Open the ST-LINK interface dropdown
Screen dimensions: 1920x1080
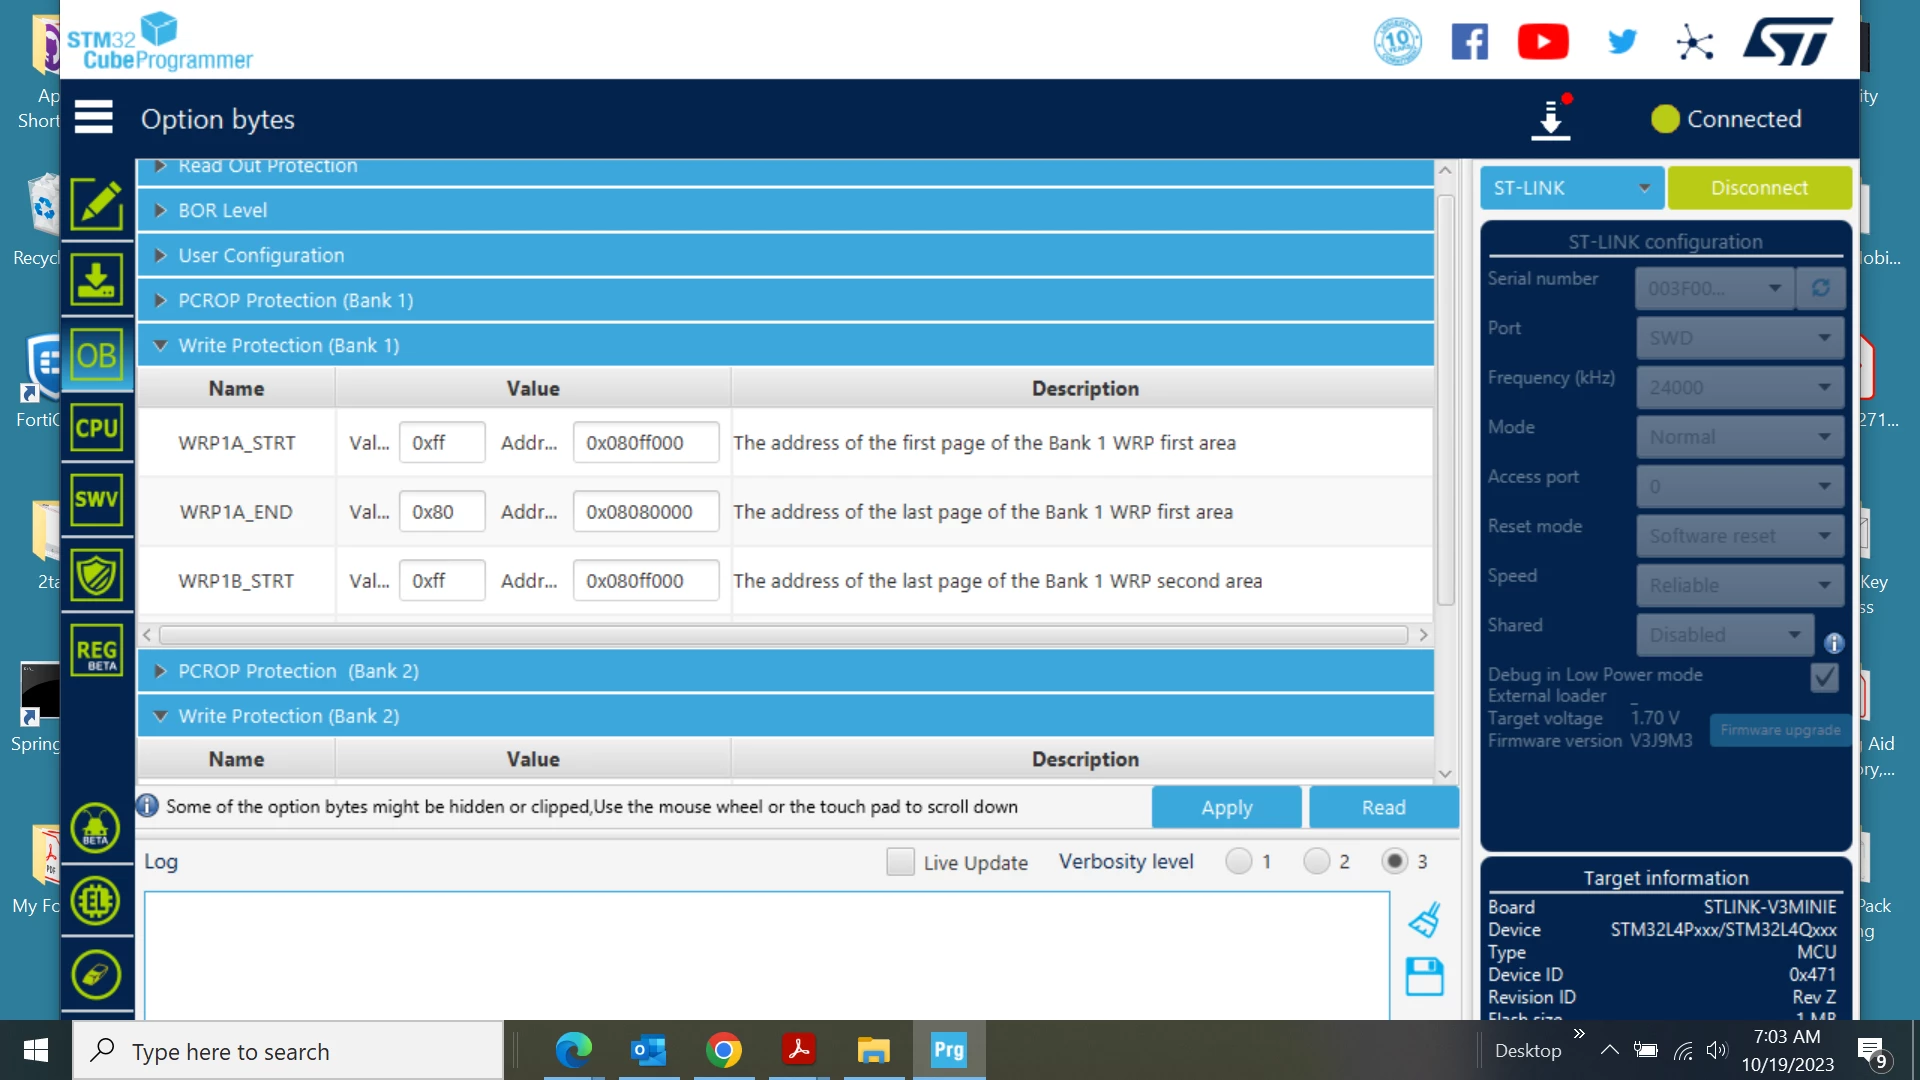coord(1571,188)
